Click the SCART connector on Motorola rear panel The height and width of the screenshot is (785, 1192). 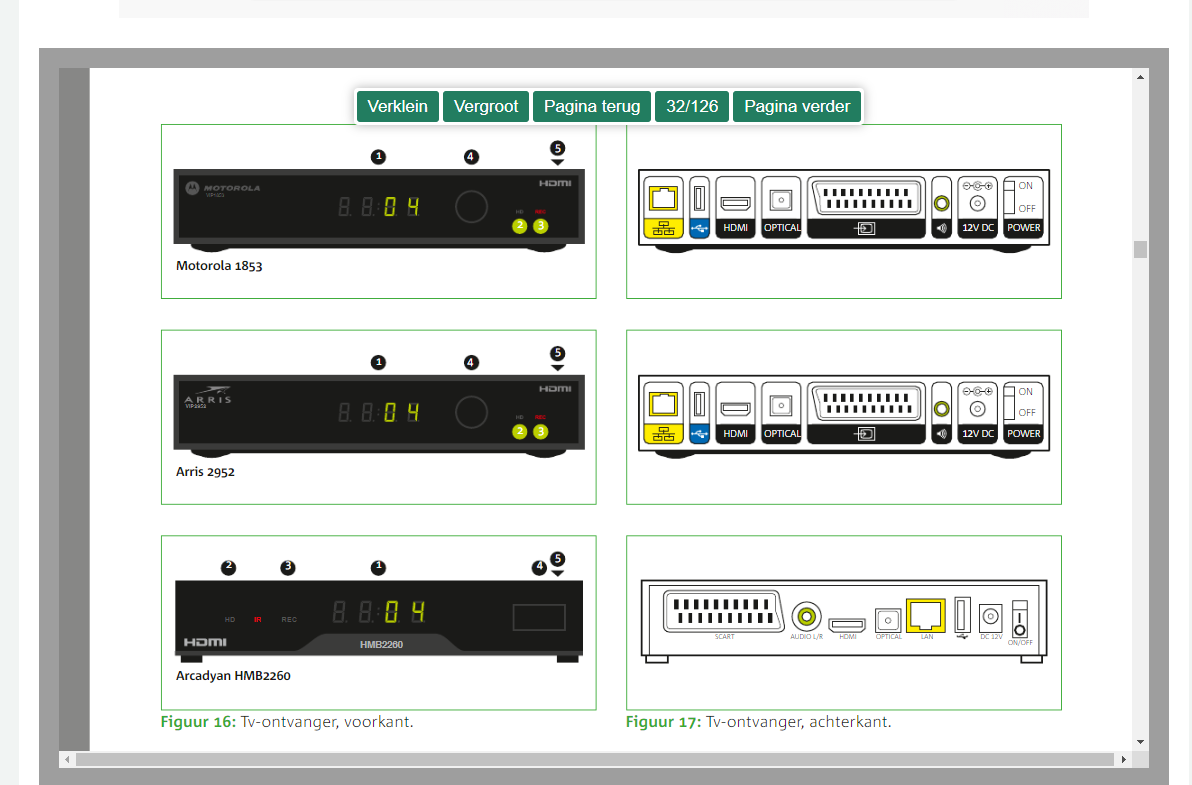[866, 207]
